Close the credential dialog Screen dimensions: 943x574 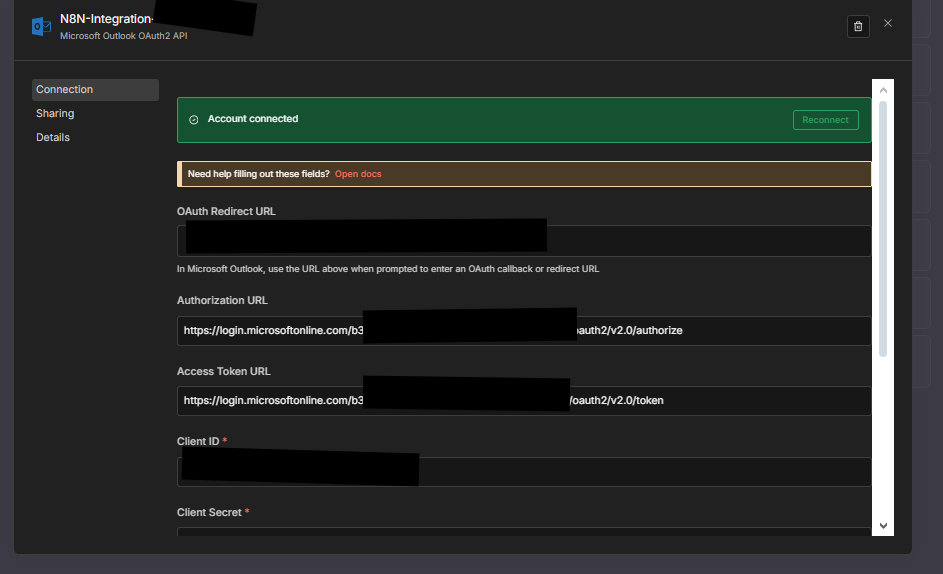[888, 23]
